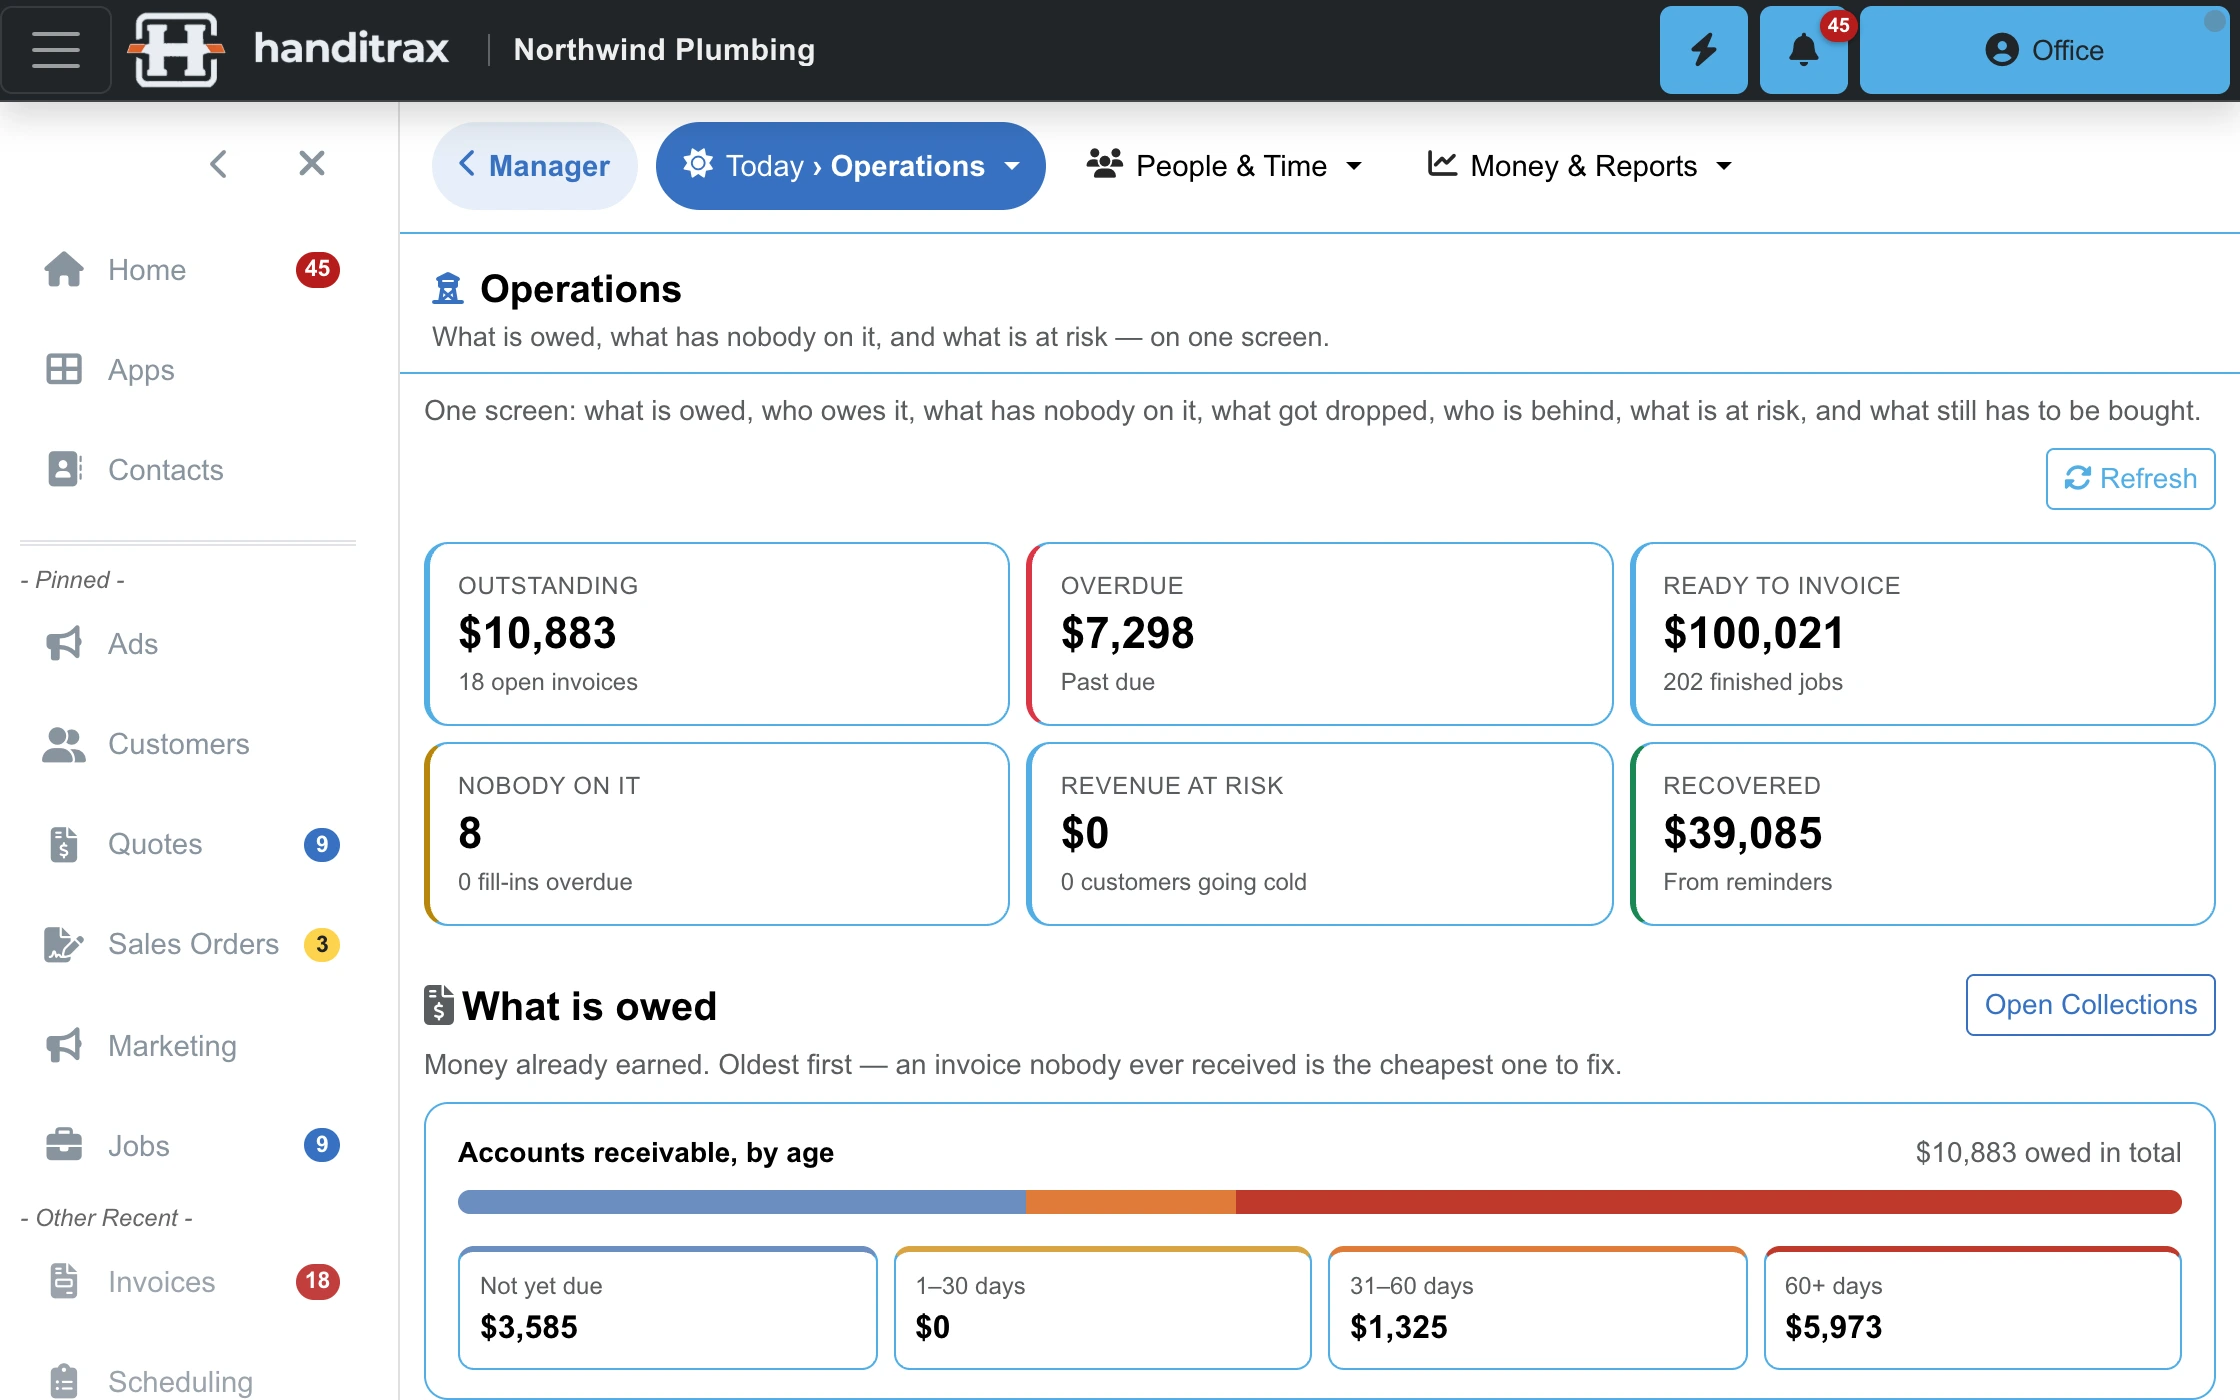
Task: Open the Recovered $39,085 card
Action: (1922, 834)
